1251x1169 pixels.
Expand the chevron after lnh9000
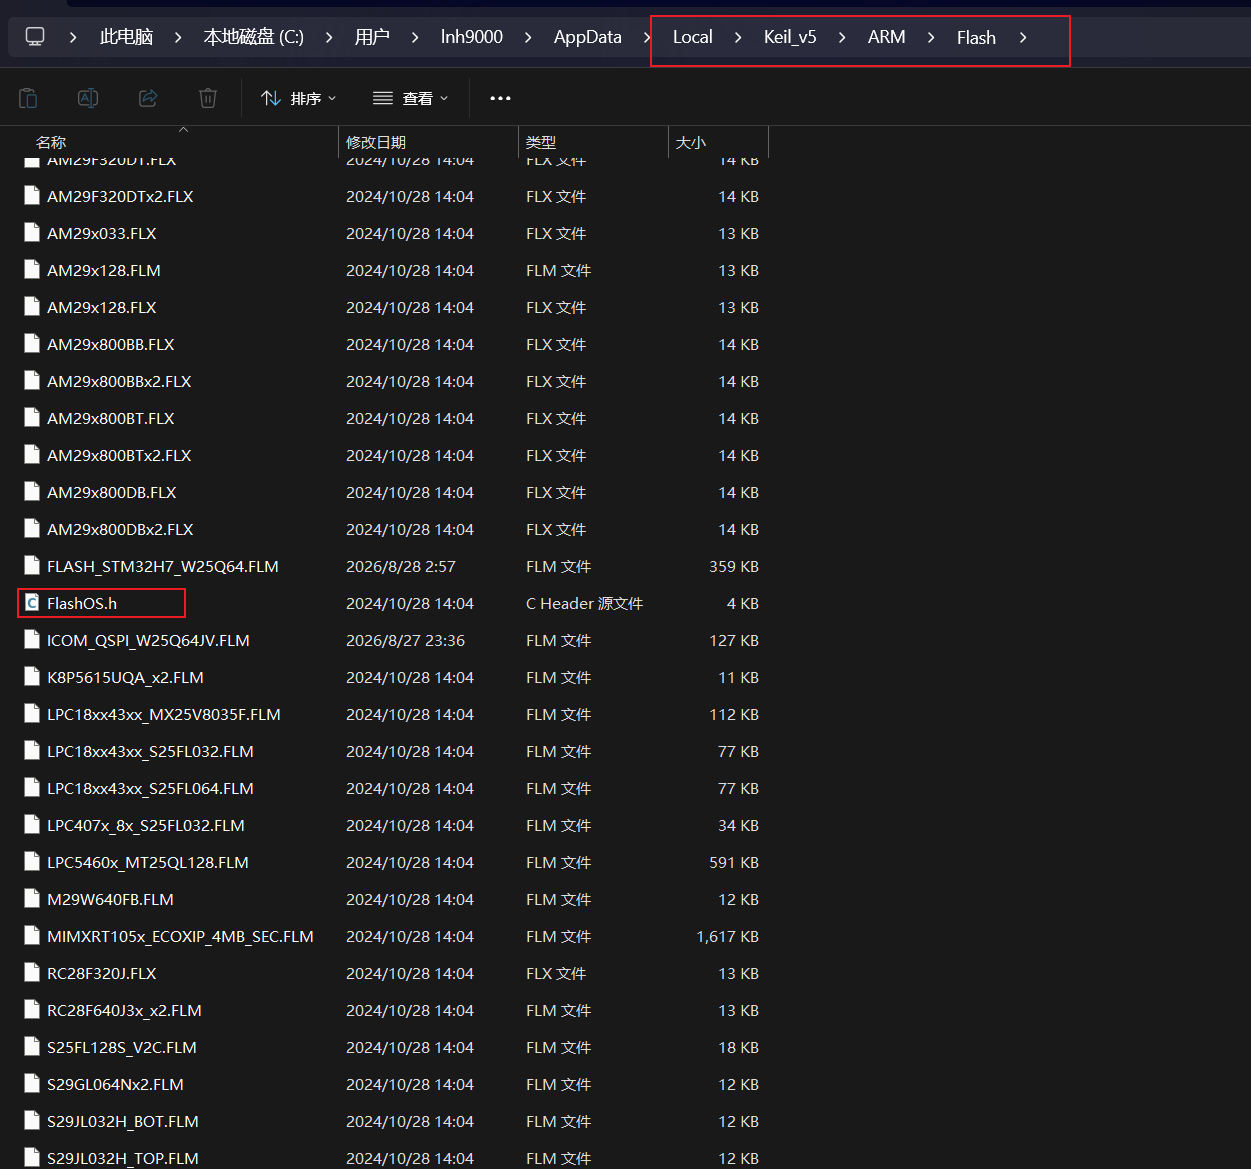coord(528,37)
